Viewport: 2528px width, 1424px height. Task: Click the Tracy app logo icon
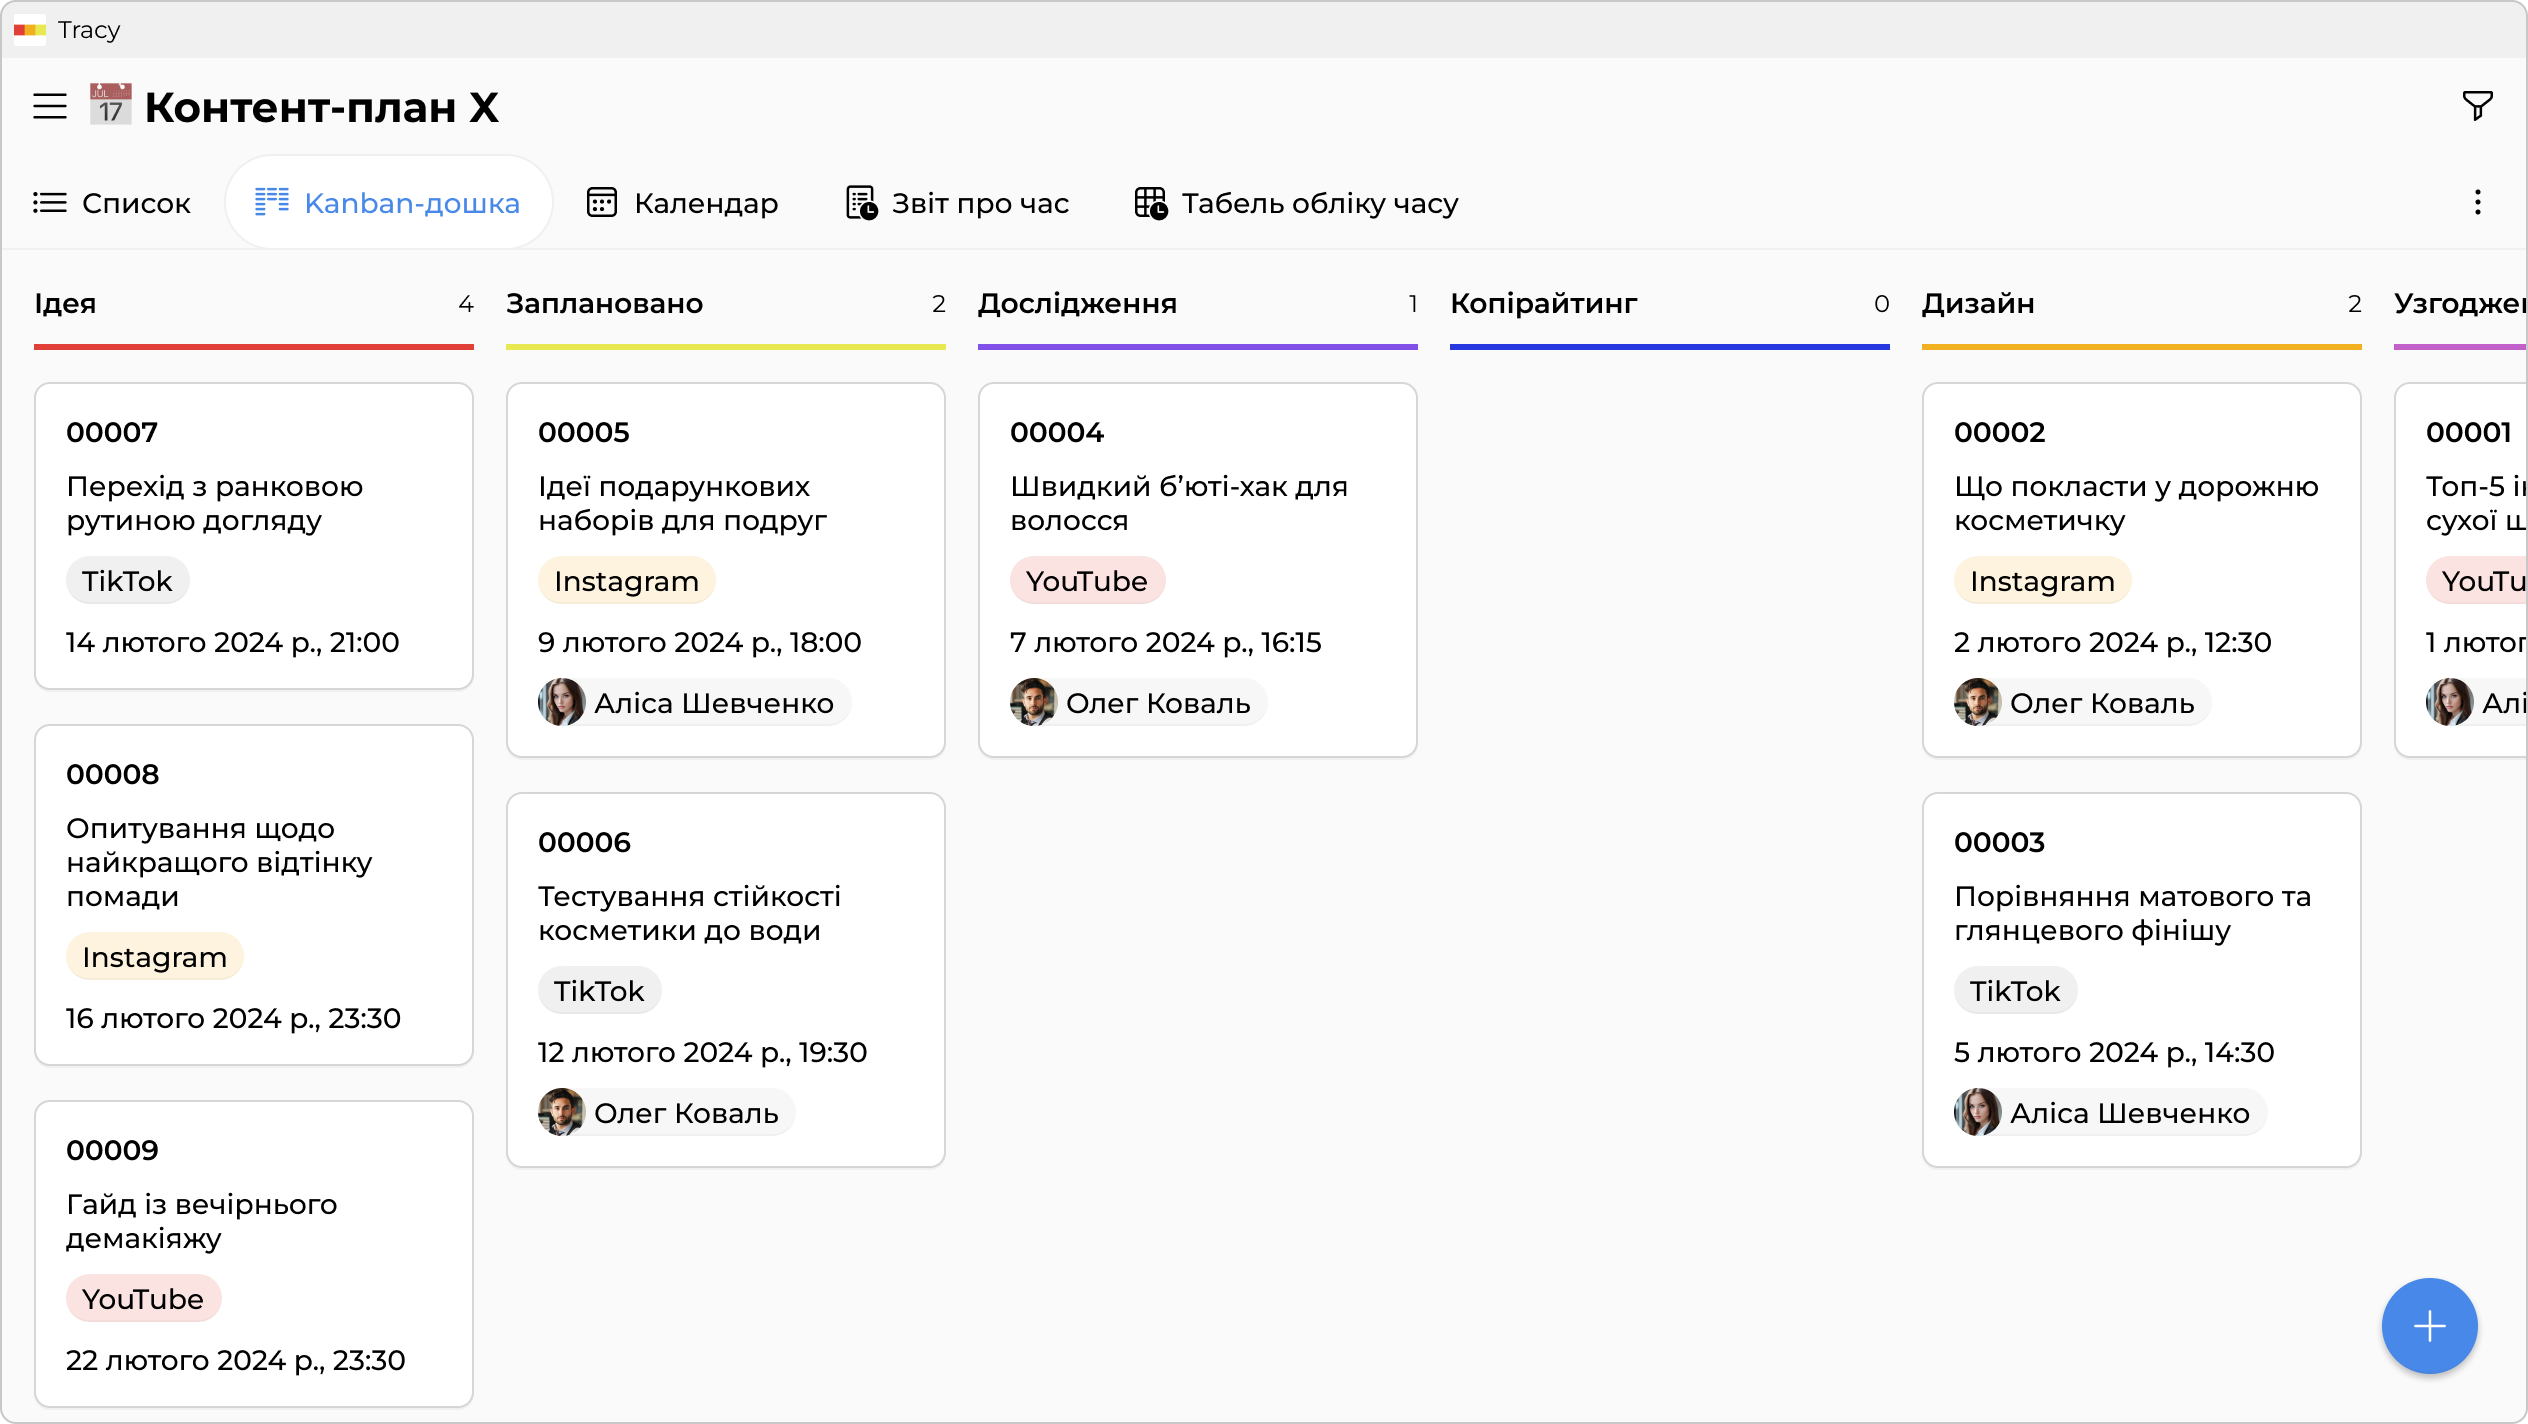point(29,30)
